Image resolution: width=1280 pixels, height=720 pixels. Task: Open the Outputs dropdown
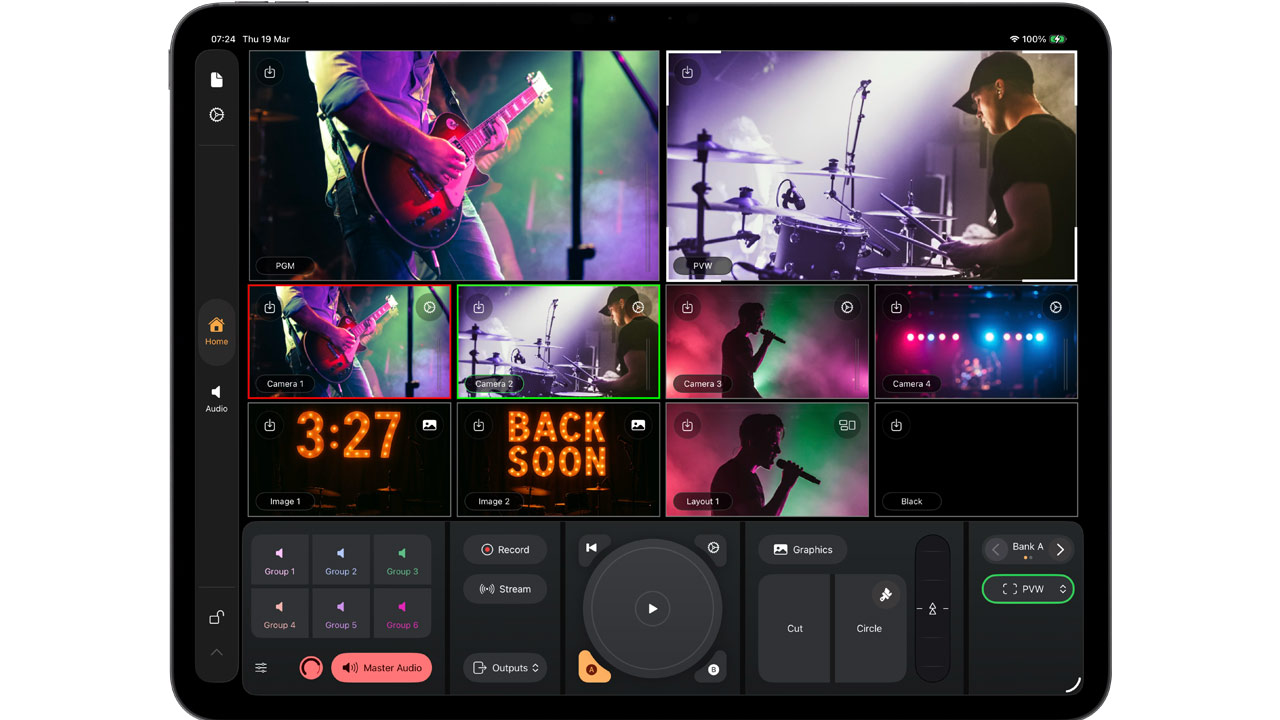[x=505, y=668]
